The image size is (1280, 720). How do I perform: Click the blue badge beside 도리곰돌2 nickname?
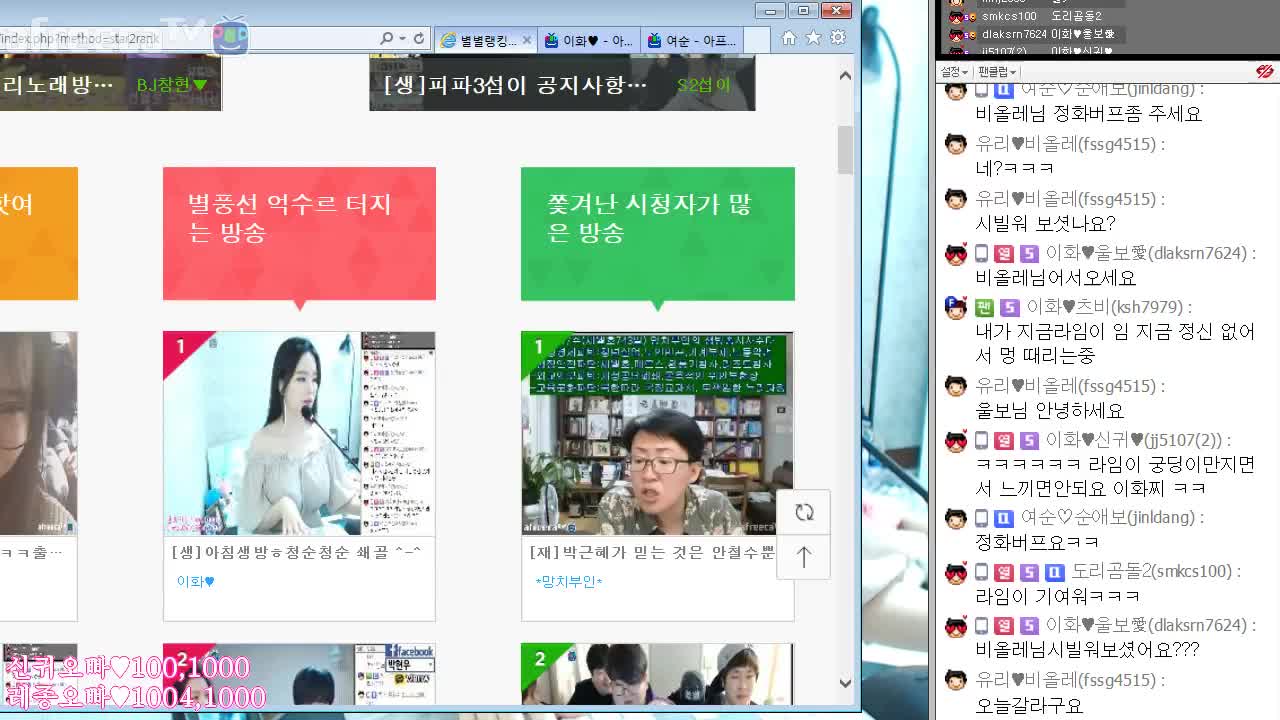coord(1055,572)
